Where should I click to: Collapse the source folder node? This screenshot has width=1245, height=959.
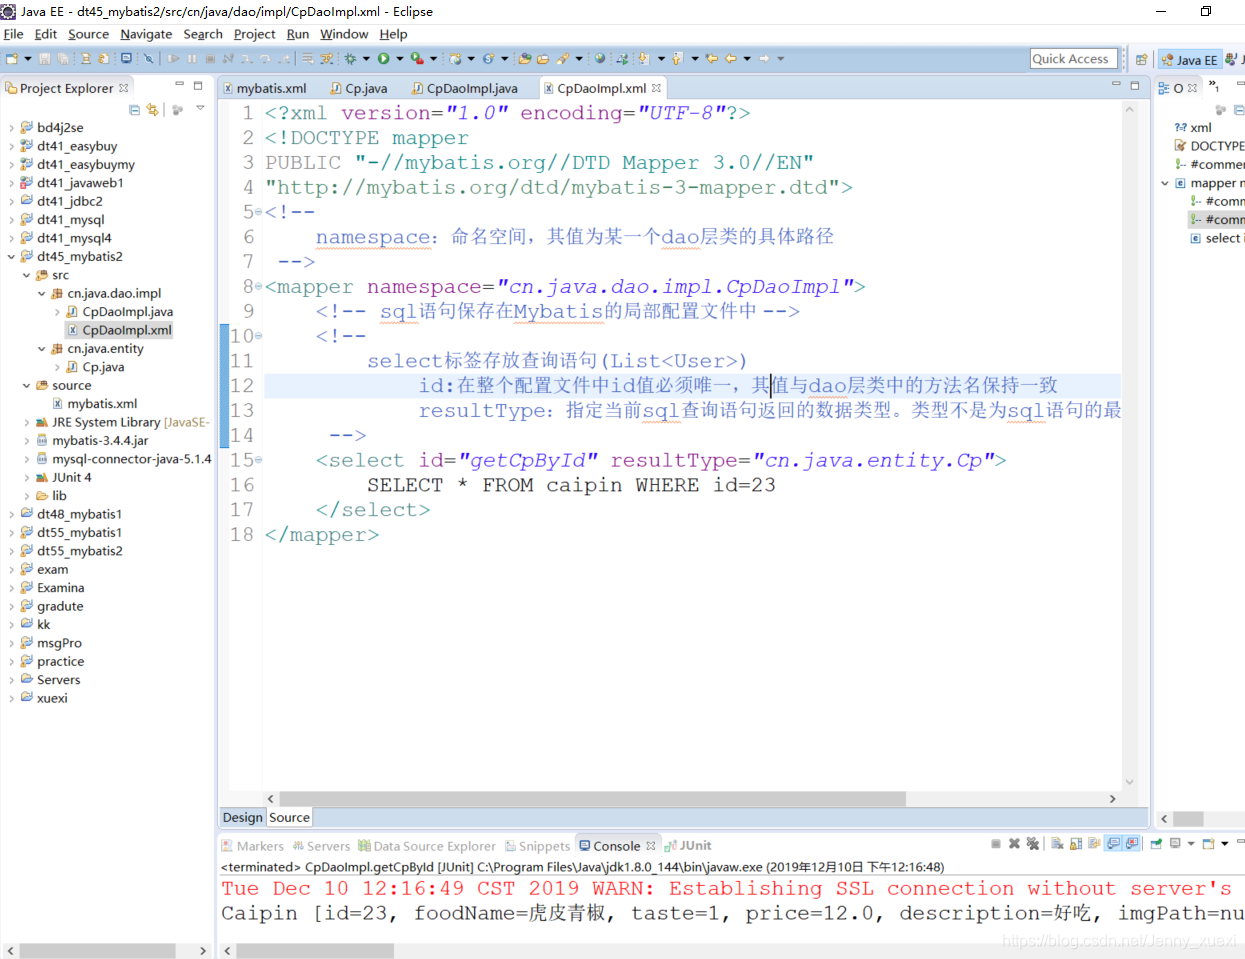(27, 386)
